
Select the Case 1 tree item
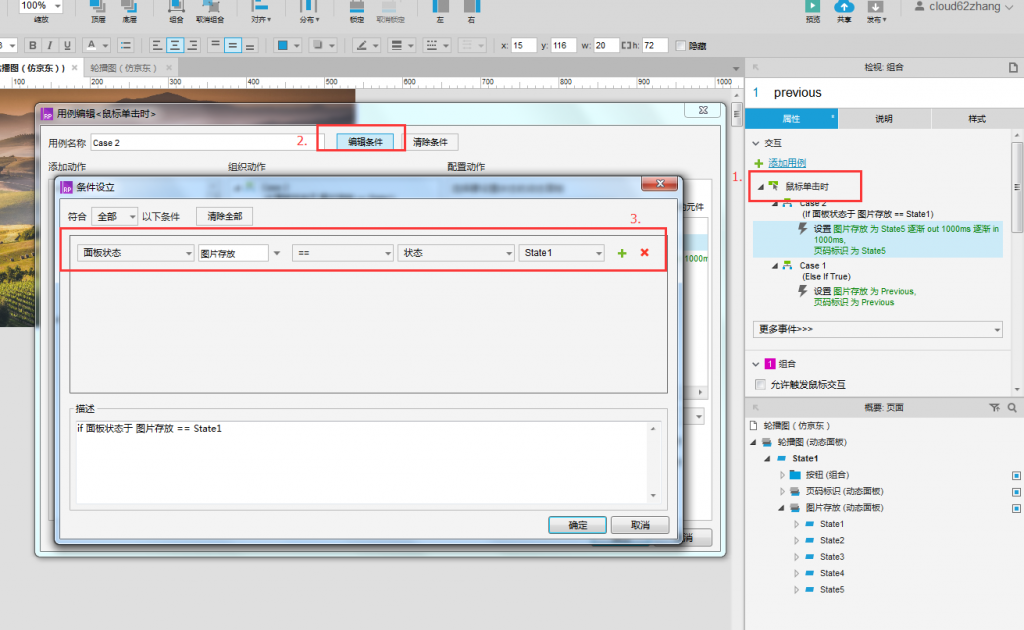813,266
